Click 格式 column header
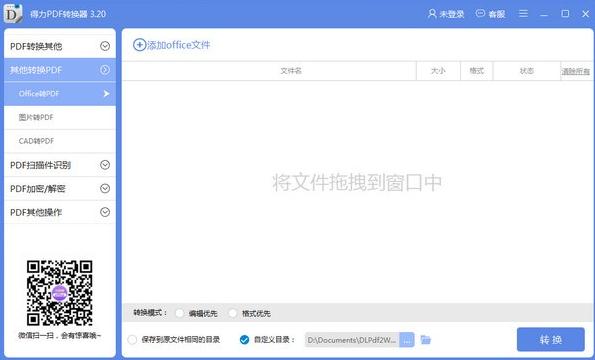The image size is (595, 360). 477,71
